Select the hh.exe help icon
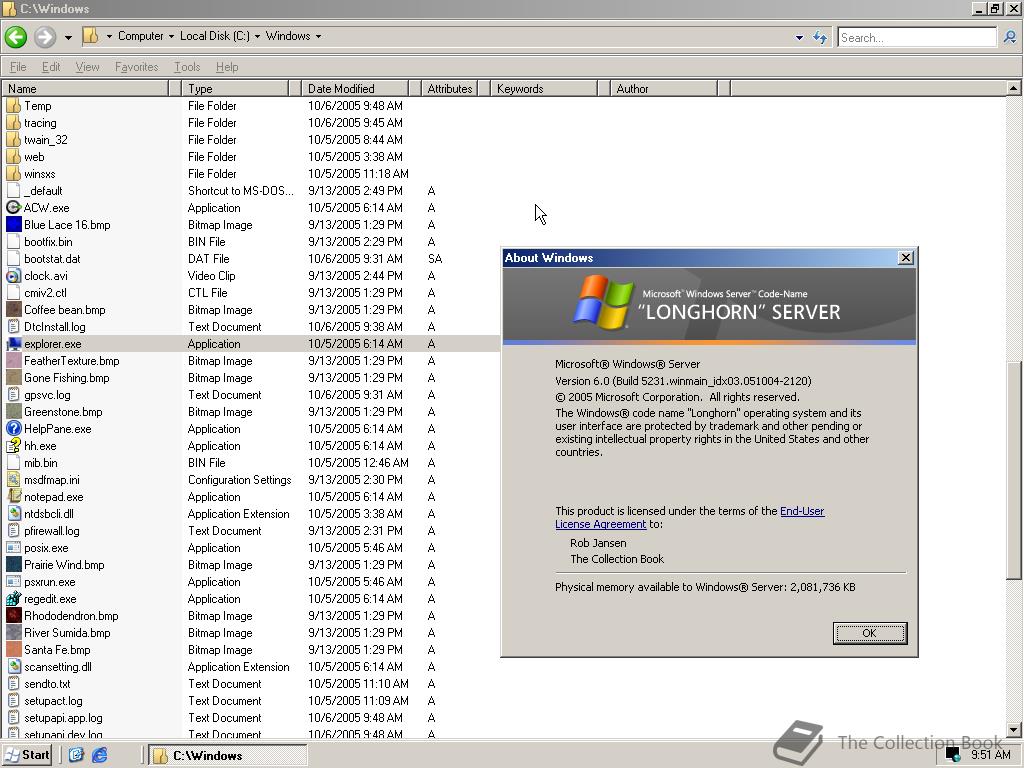This screenshot has width=1024, height=768. [x=14, y=445]
